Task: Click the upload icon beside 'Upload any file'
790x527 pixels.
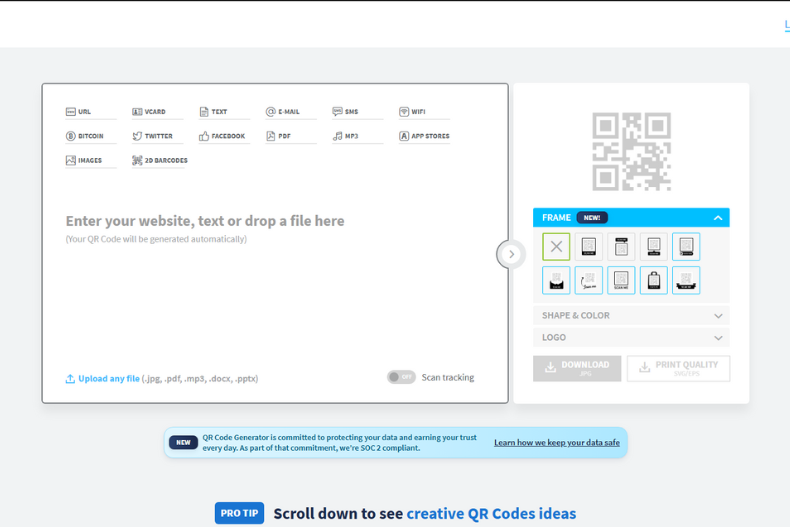Action: point(70,379)
